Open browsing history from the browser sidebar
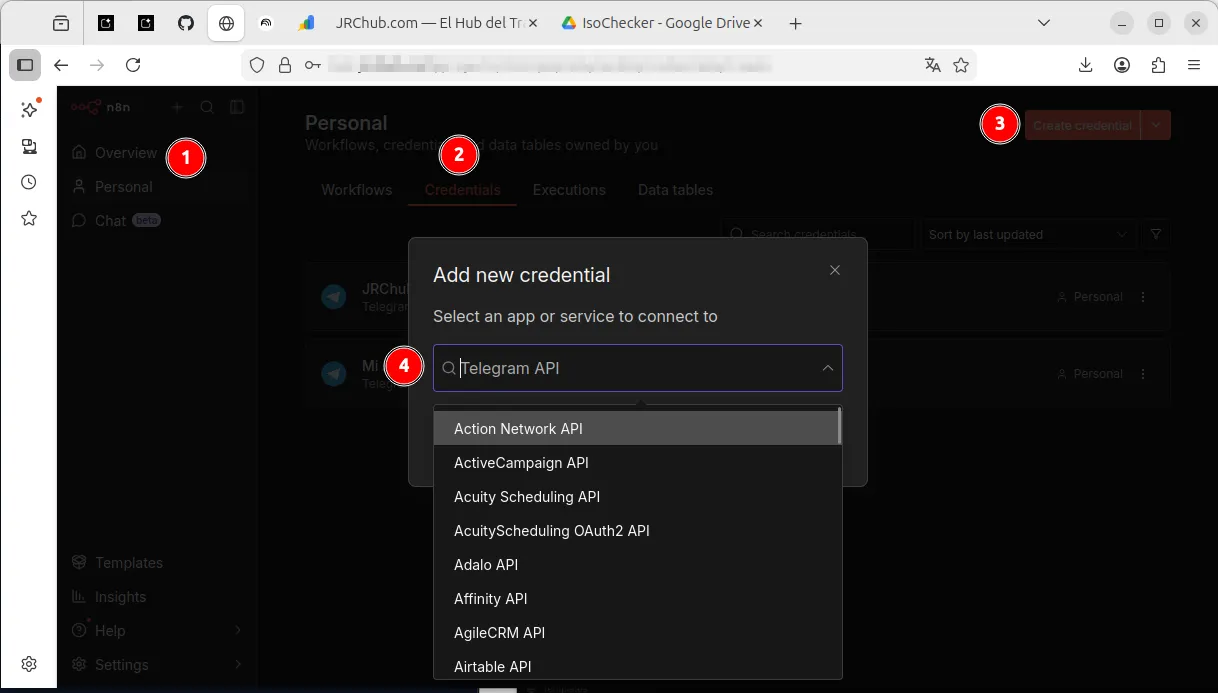 29,182
